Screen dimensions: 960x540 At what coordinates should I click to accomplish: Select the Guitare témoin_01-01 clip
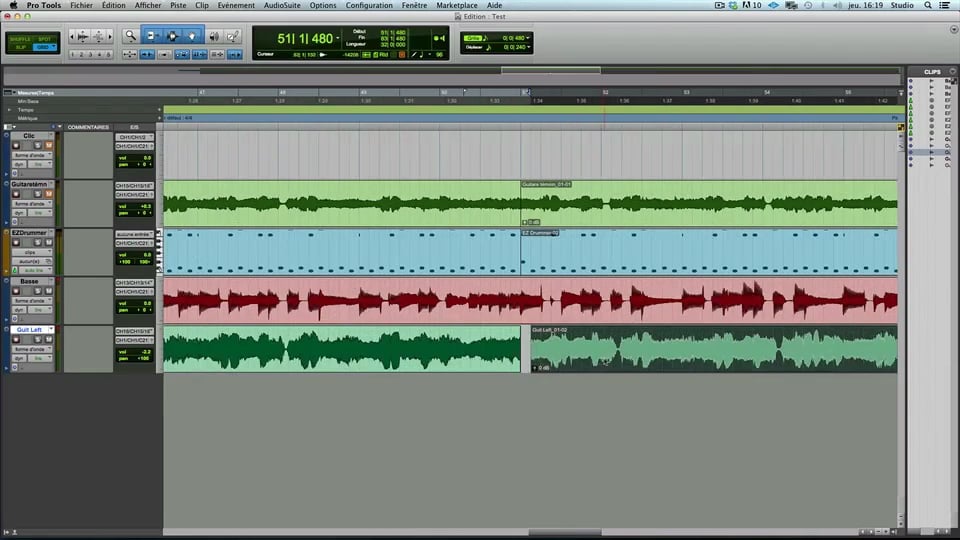(709, 203)
